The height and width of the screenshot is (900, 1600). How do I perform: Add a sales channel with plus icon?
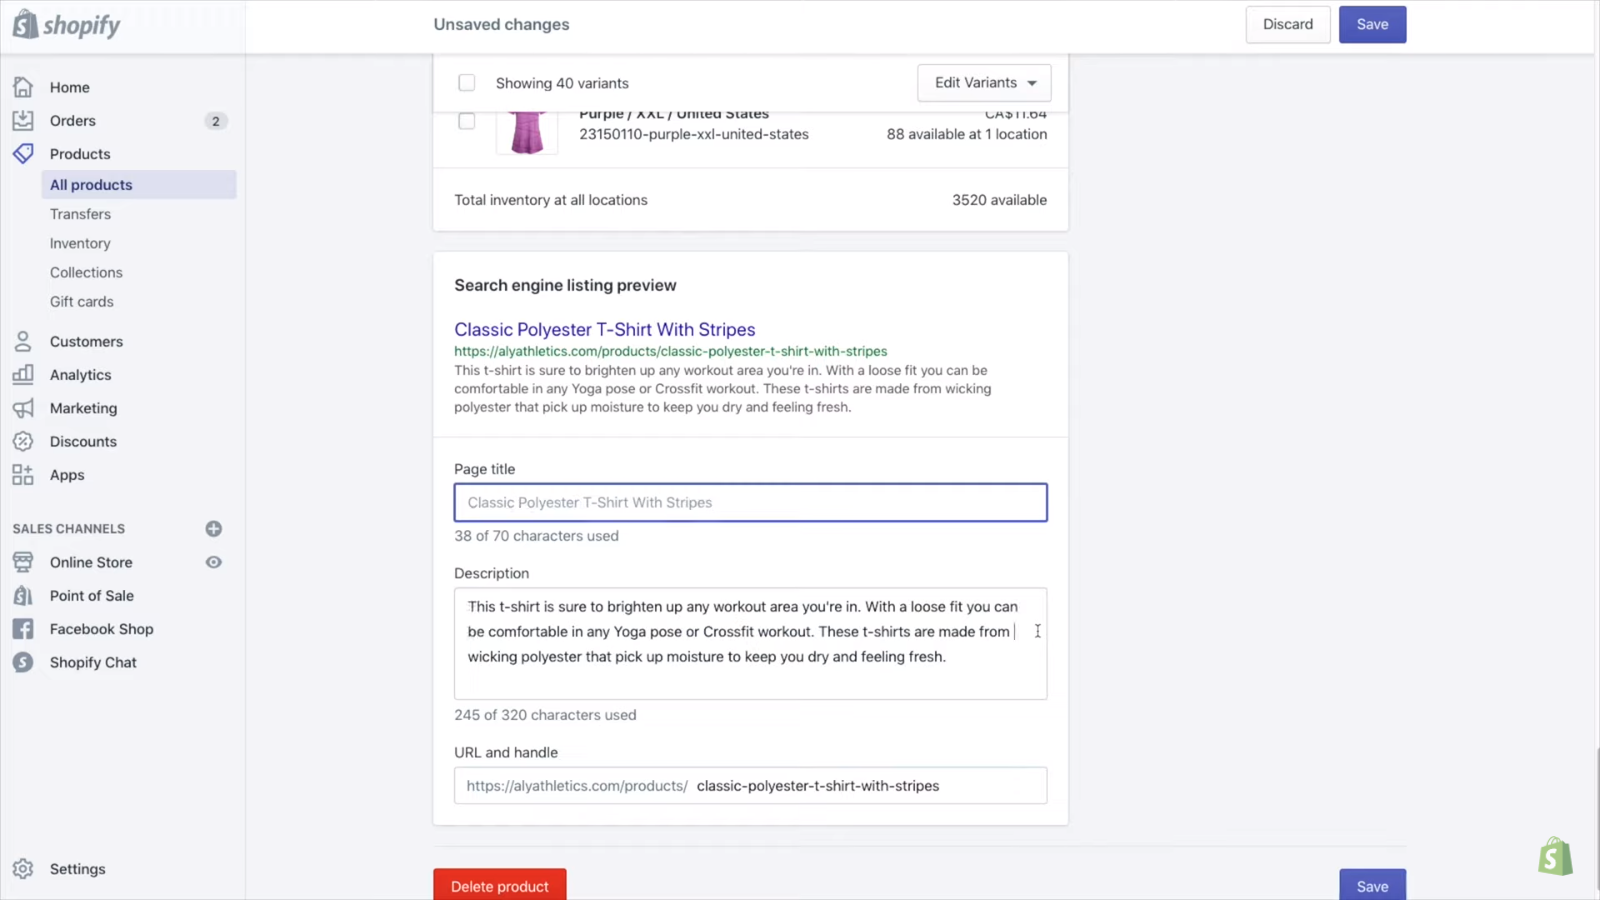point(214,529)
